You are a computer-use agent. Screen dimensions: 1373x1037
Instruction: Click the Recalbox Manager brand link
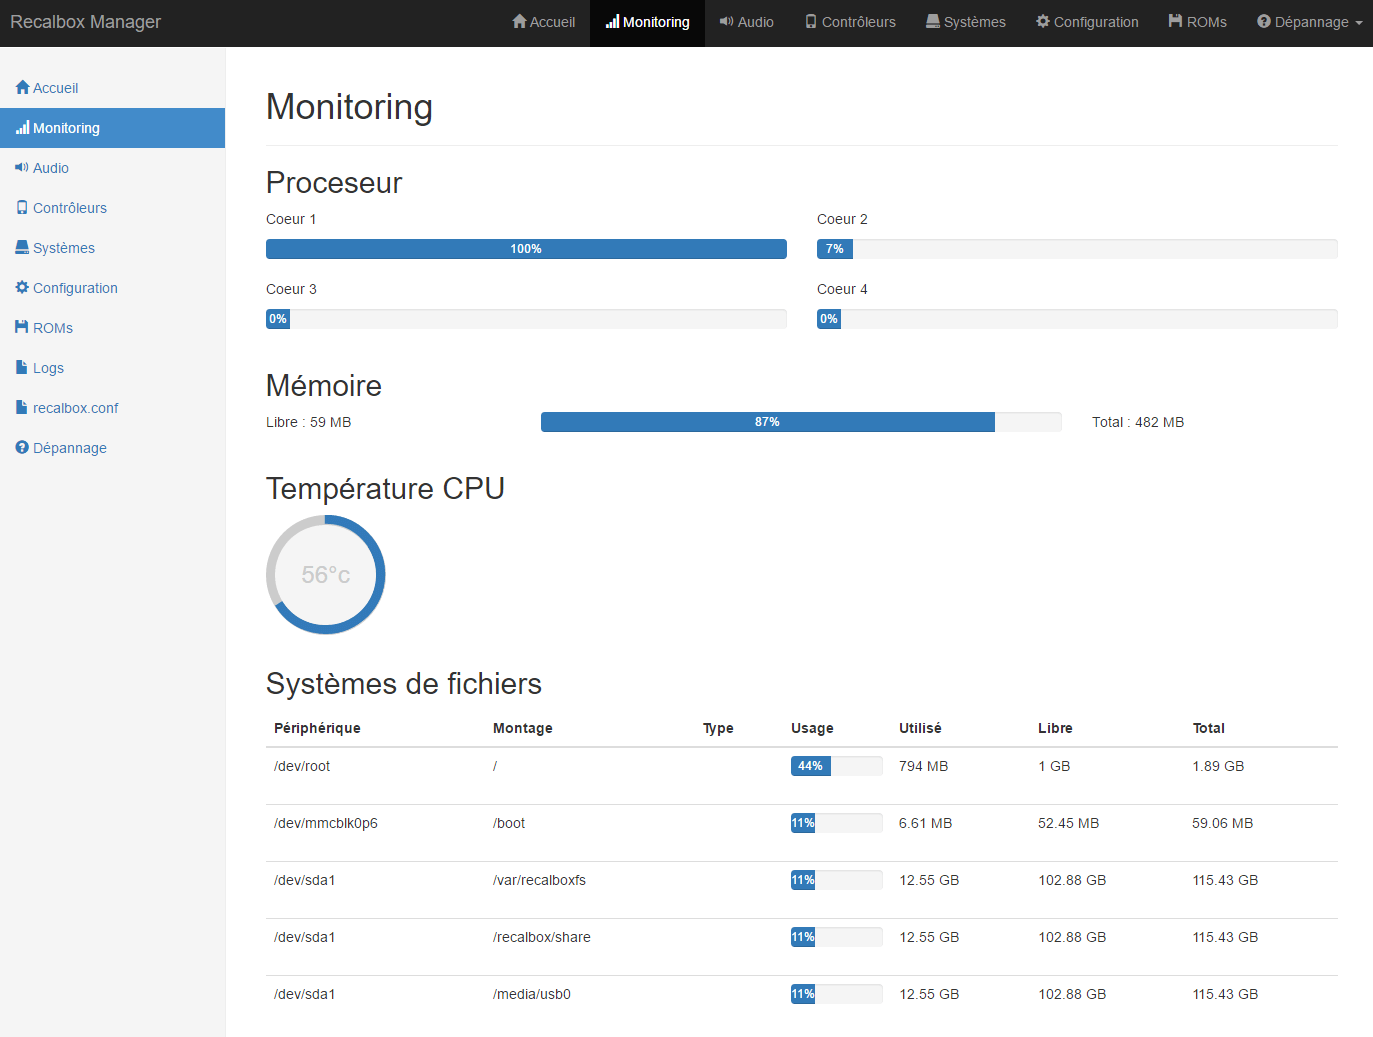[85, 22]
